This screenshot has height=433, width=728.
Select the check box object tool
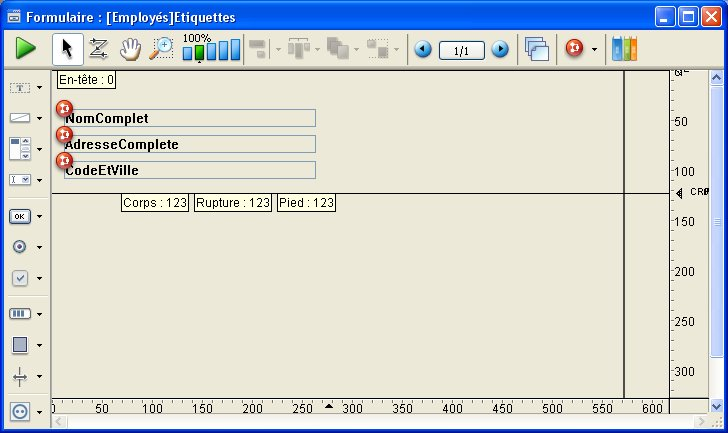[x=19, y=278]
